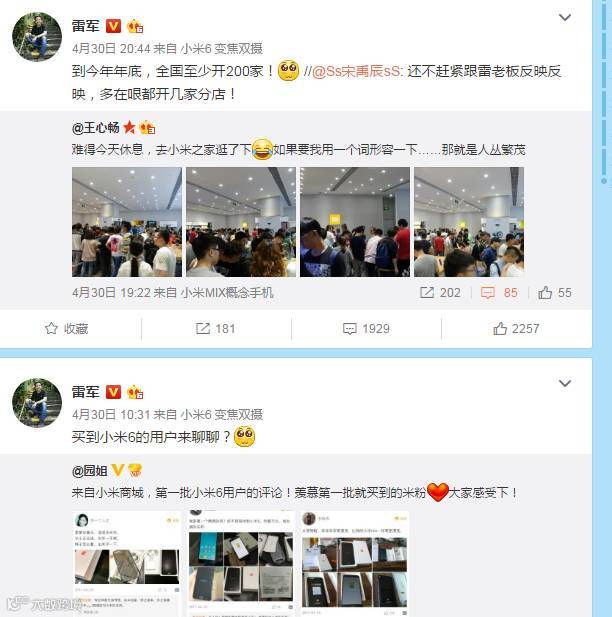612x617 pixels.
Task: Expand the second post's chevron menu
Action: (x=565, y=383)
